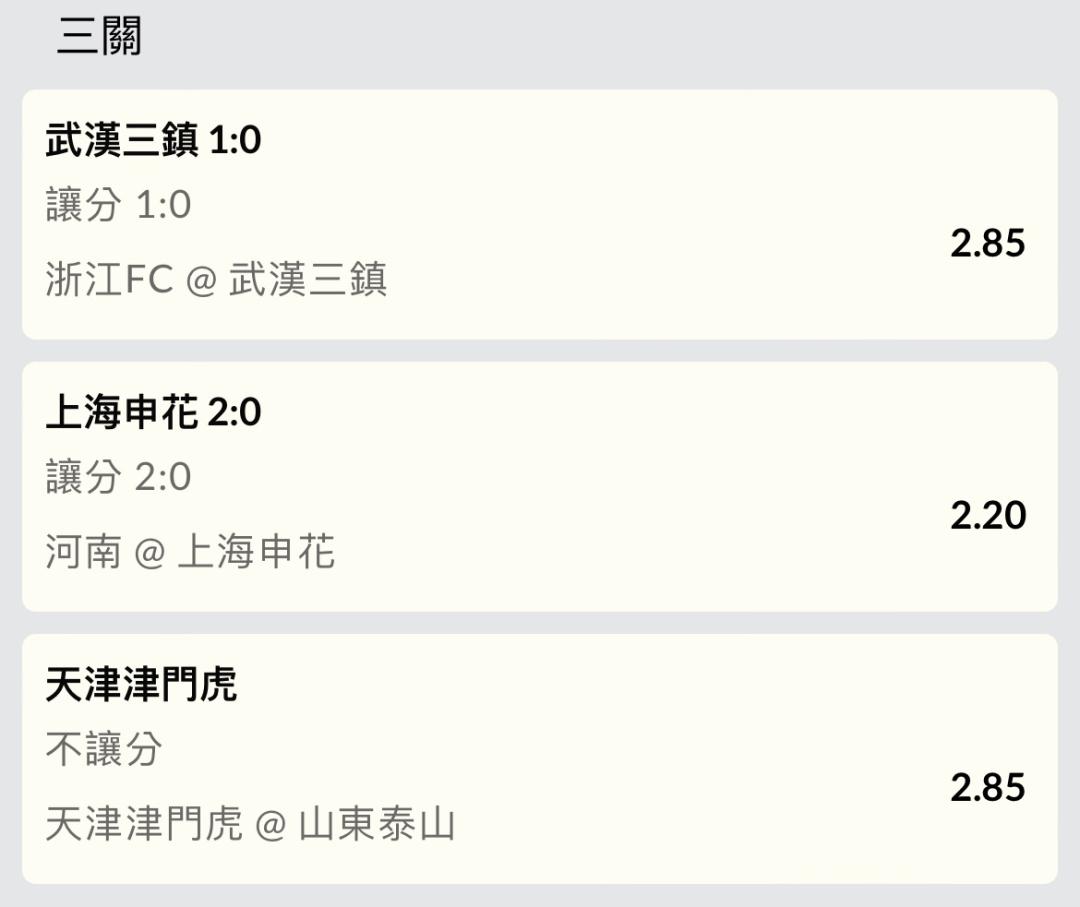
Task: Click the bold 天津津門虎 selection title
Action: tap(141, 685)
